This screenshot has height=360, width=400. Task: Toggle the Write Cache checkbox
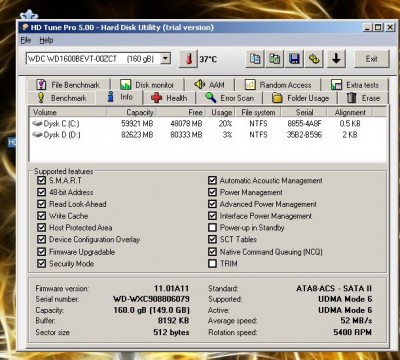click(41, 216)
